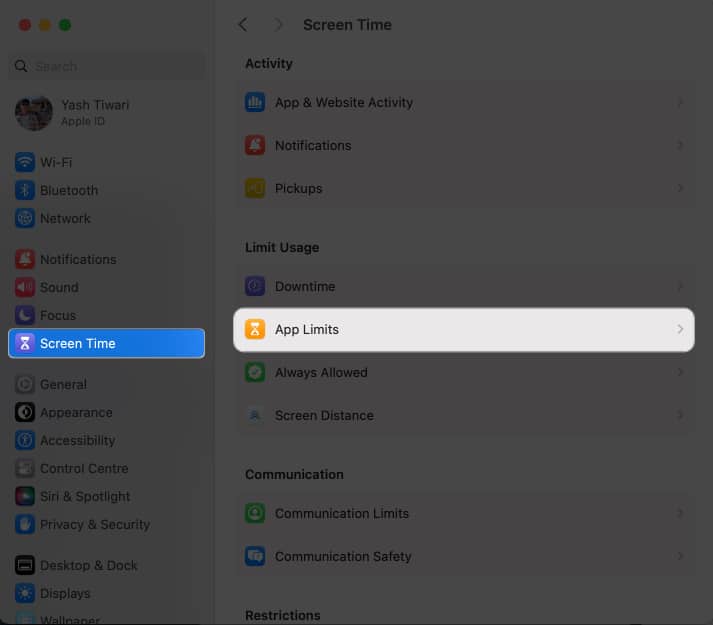Expand the Always Allowed row chevron
This screenshot has height=625, width=713.
click(680, 372)
